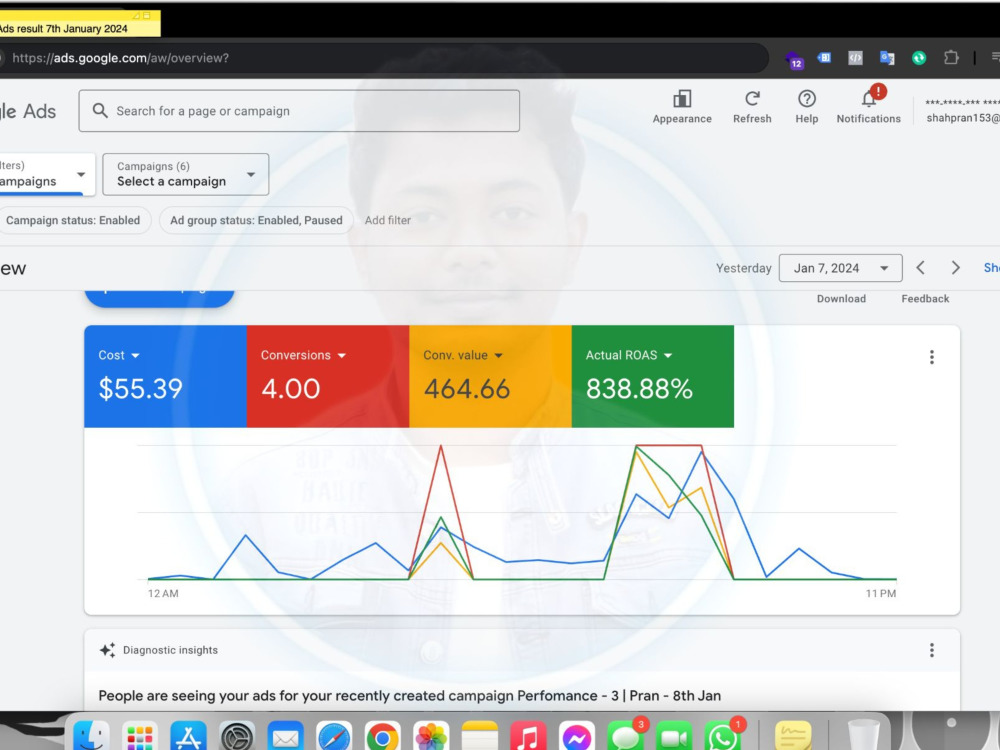Viewport: 1000px width, 750px height.
Task: Expand the Select a campaign dropdown
Action: [x=186, y=174]
